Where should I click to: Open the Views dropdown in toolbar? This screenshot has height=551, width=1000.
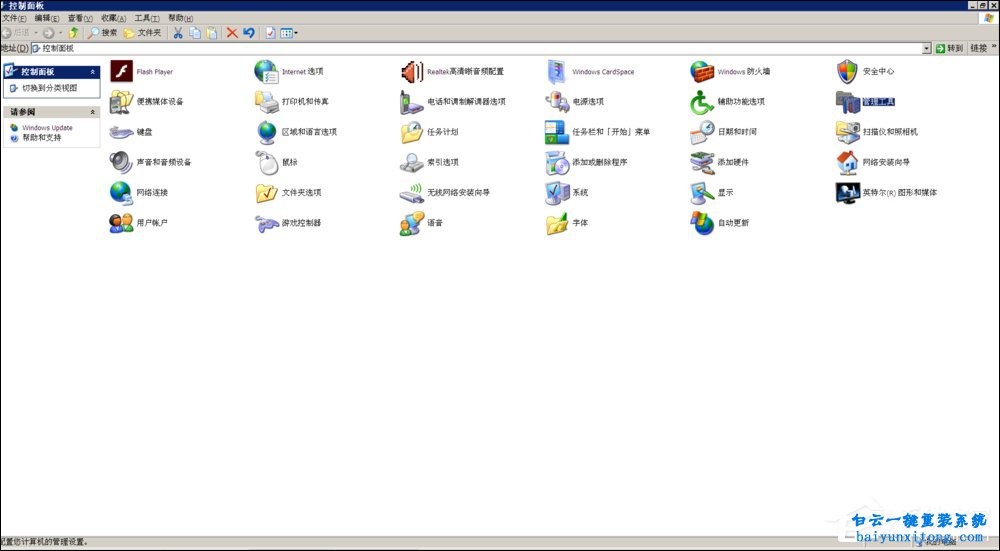288,33
